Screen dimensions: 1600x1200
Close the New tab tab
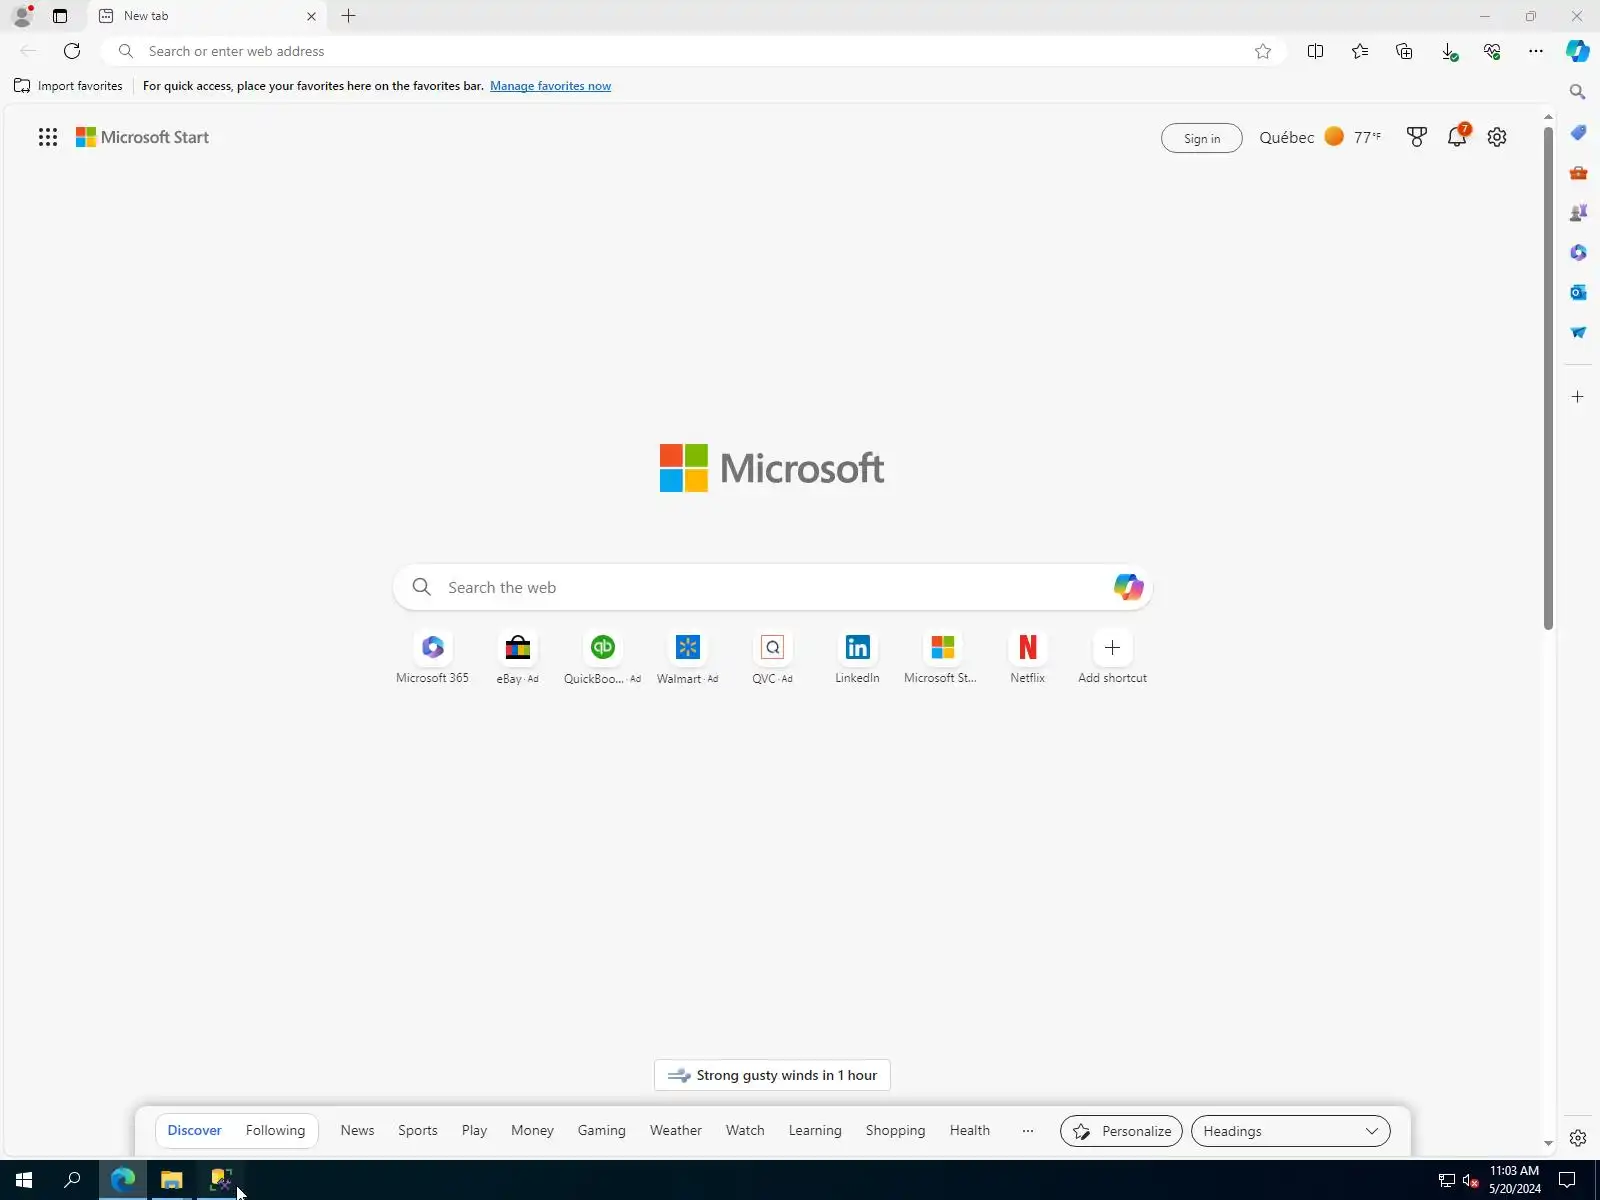click(x=311, y=16)
